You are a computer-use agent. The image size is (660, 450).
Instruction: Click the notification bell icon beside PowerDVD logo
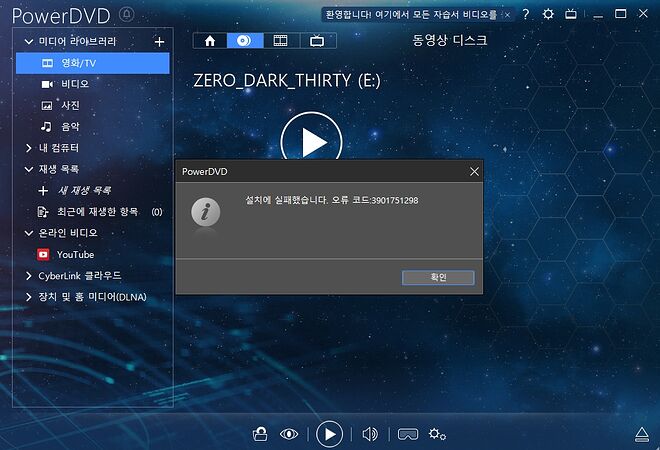127,15
